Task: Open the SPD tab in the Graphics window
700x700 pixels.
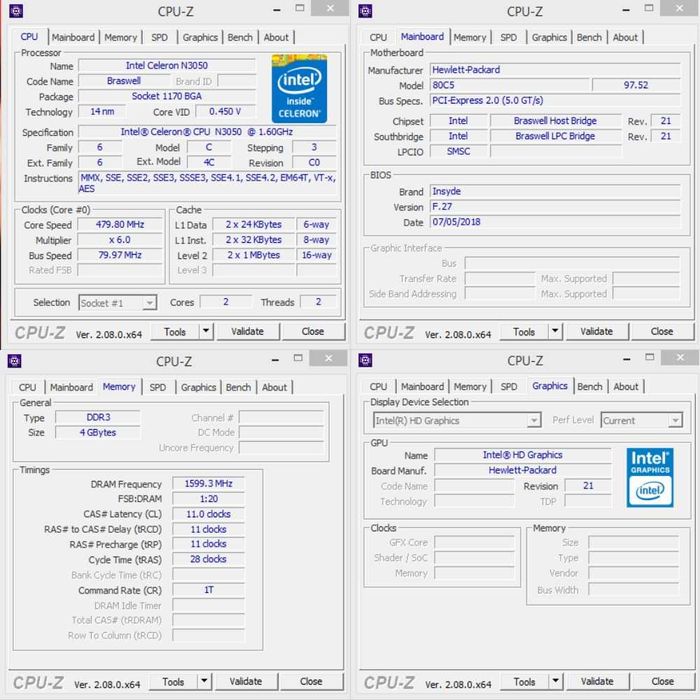Action: click(508, 387)
